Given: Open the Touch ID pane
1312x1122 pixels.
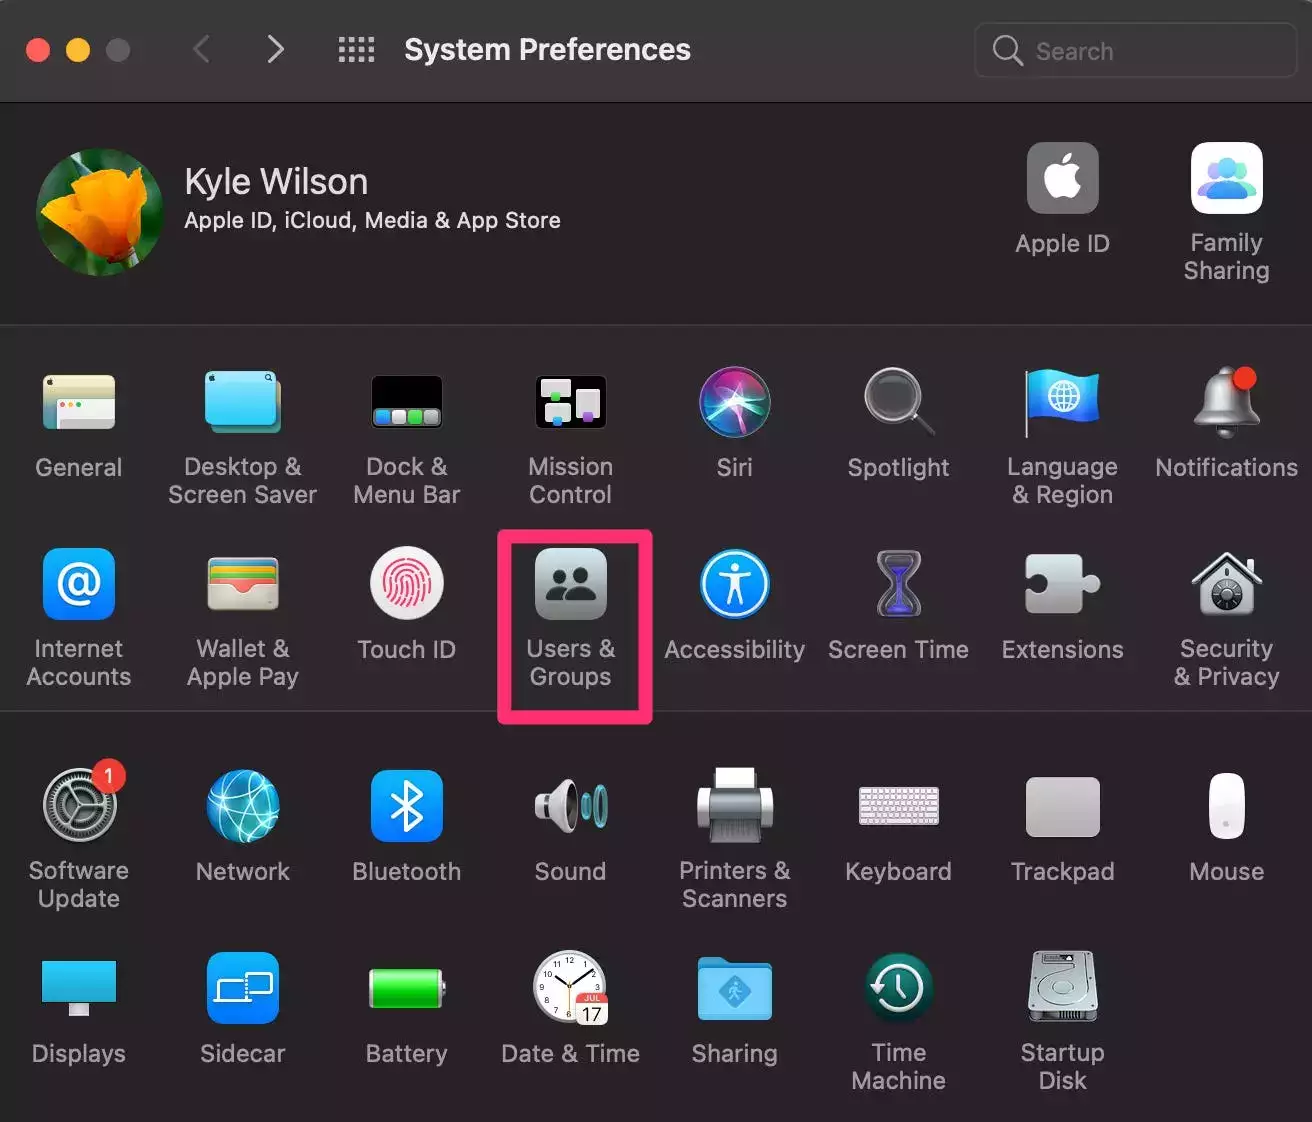Looking at the screenshot, I should pyautogui.click(x=406, y=585).
